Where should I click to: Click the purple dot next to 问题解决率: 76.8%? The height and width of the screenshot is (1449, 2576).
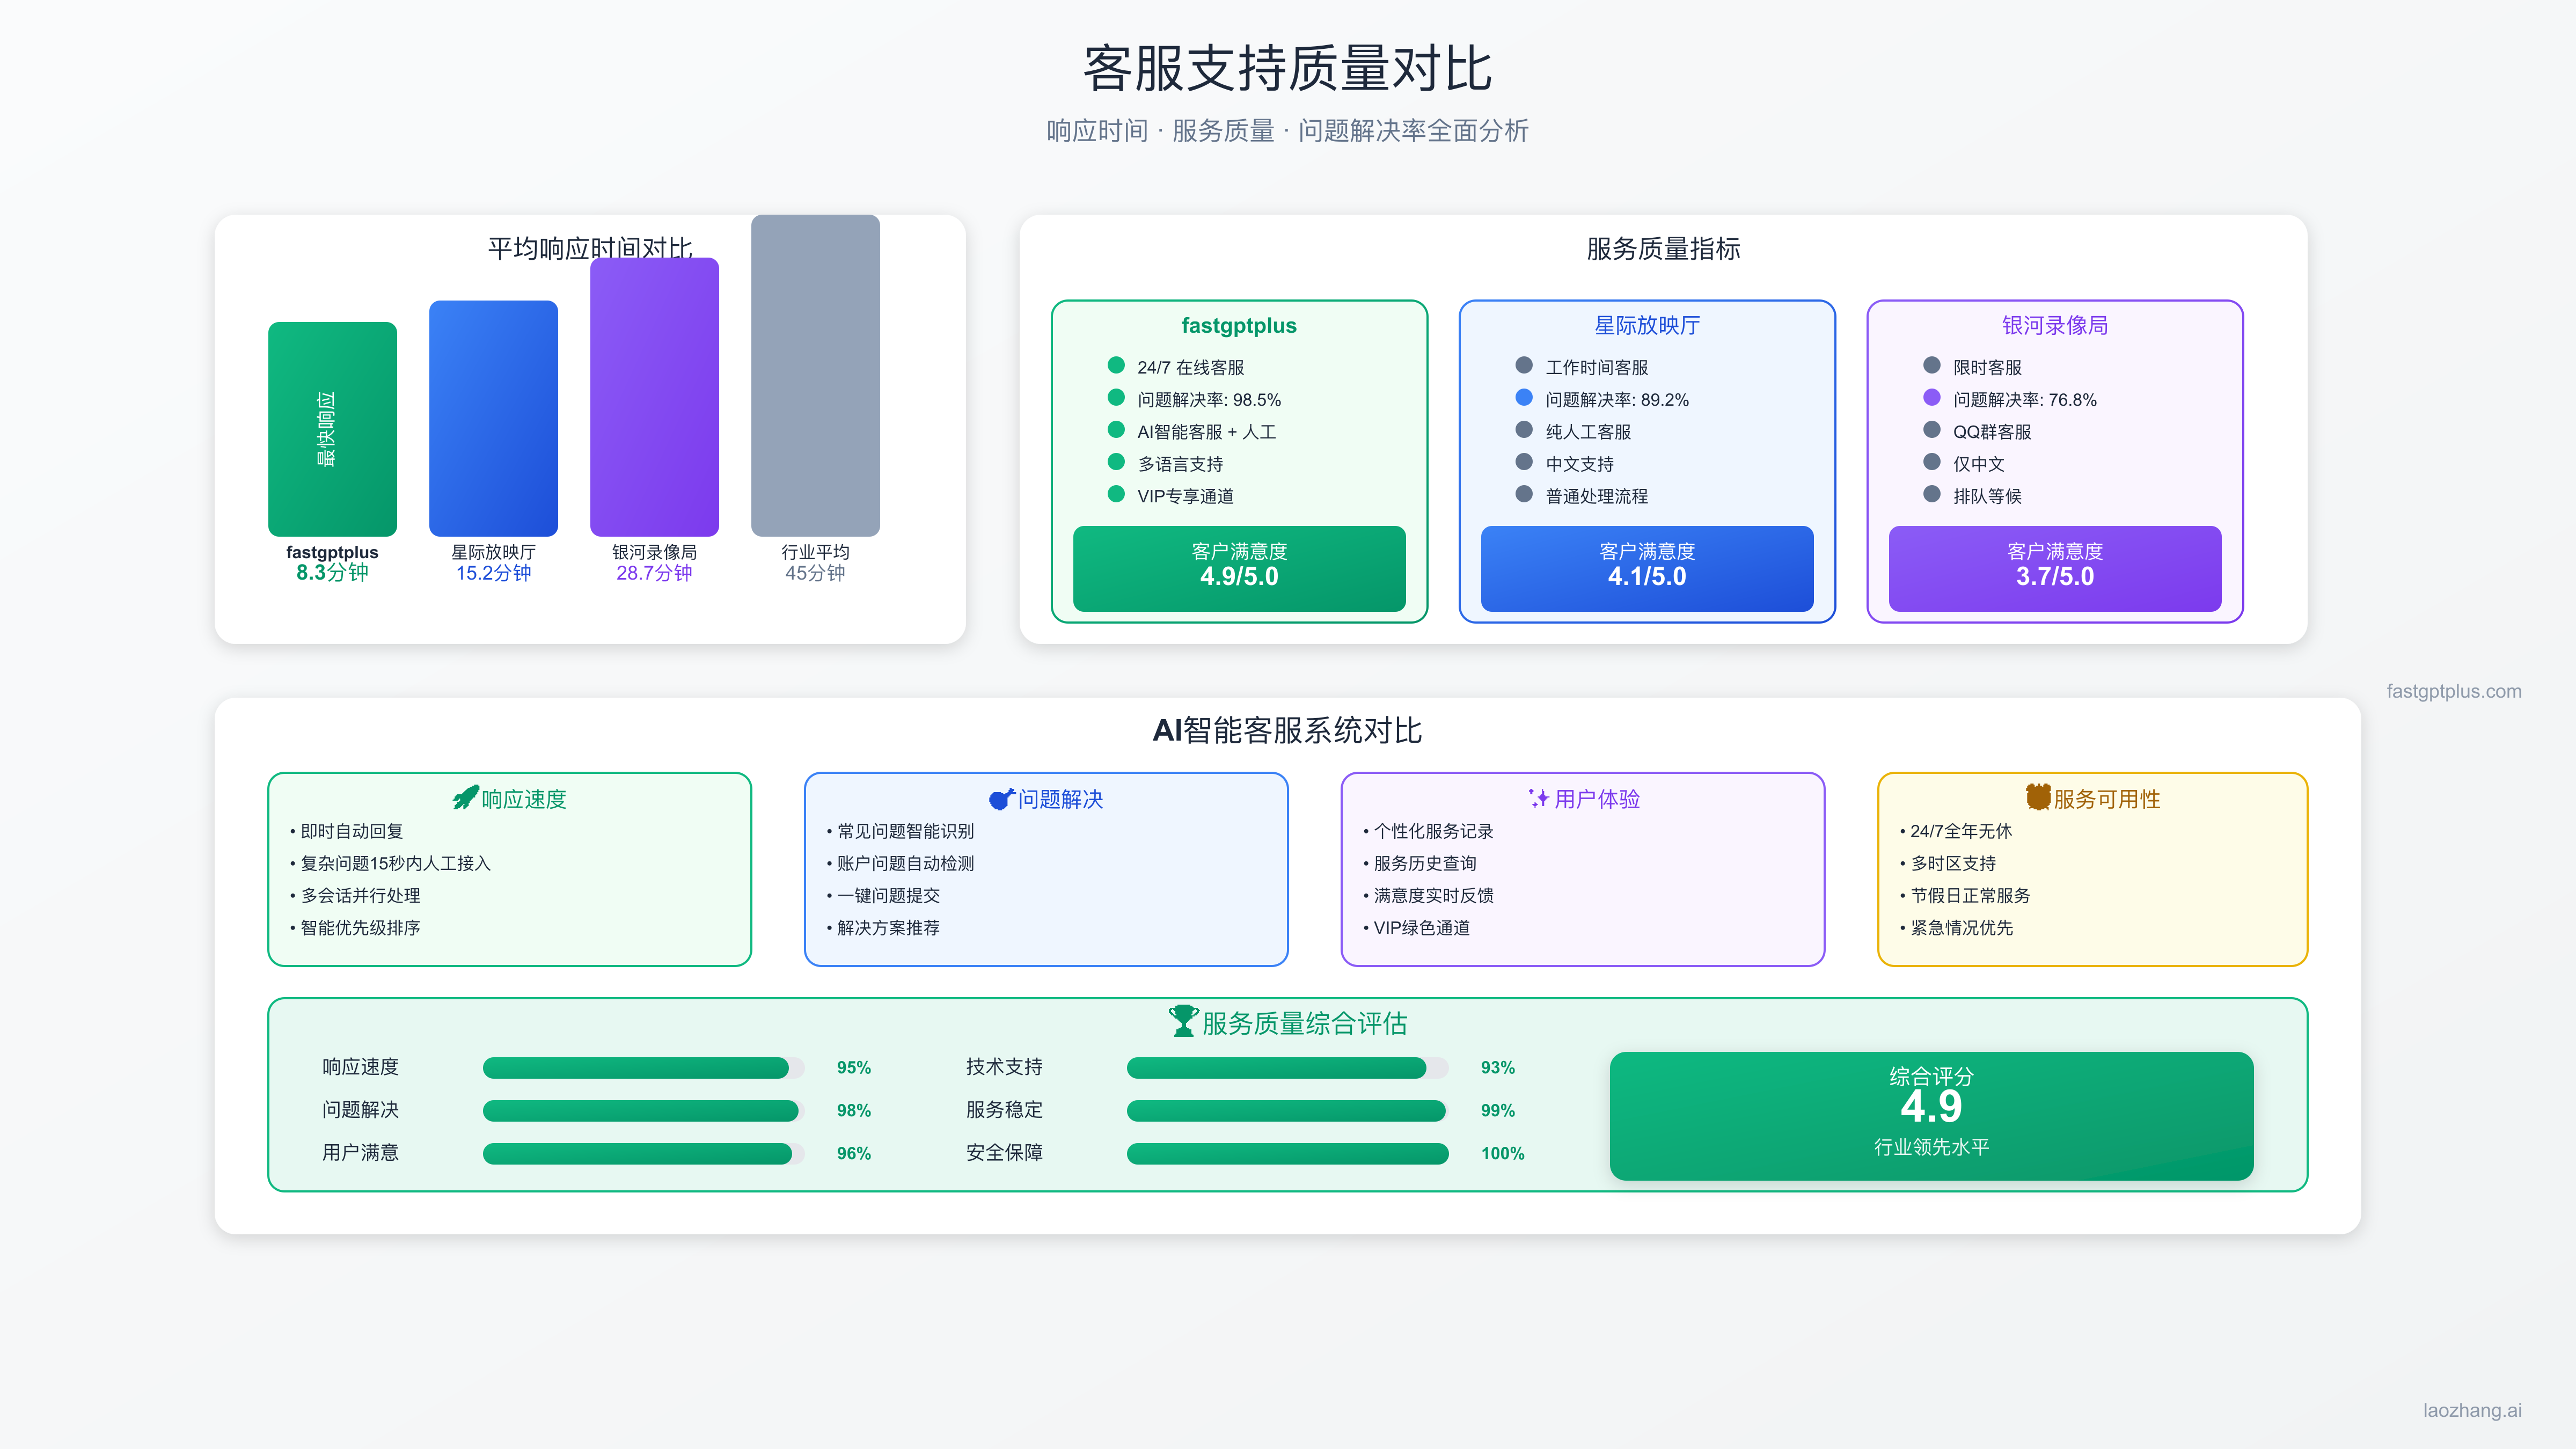pos(1932,397)
